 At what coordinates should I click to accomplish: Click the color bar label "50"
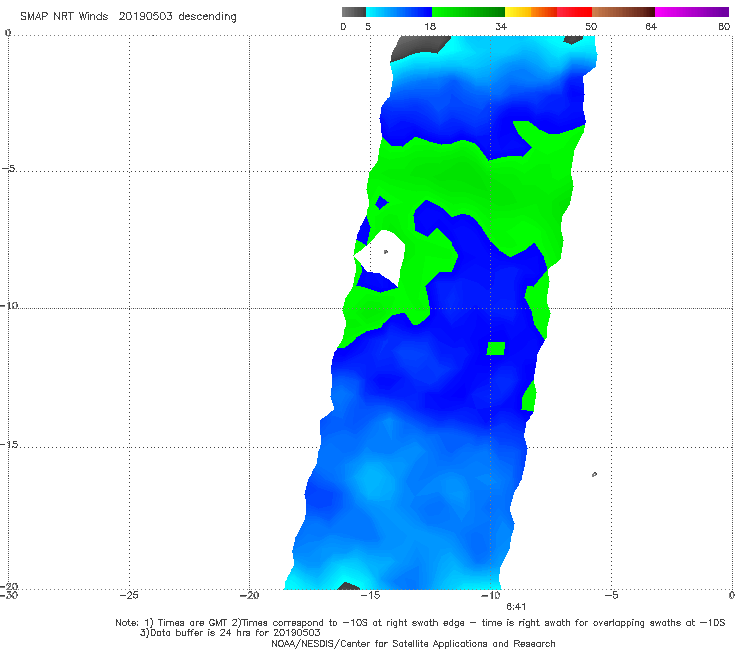coord(591,26)
